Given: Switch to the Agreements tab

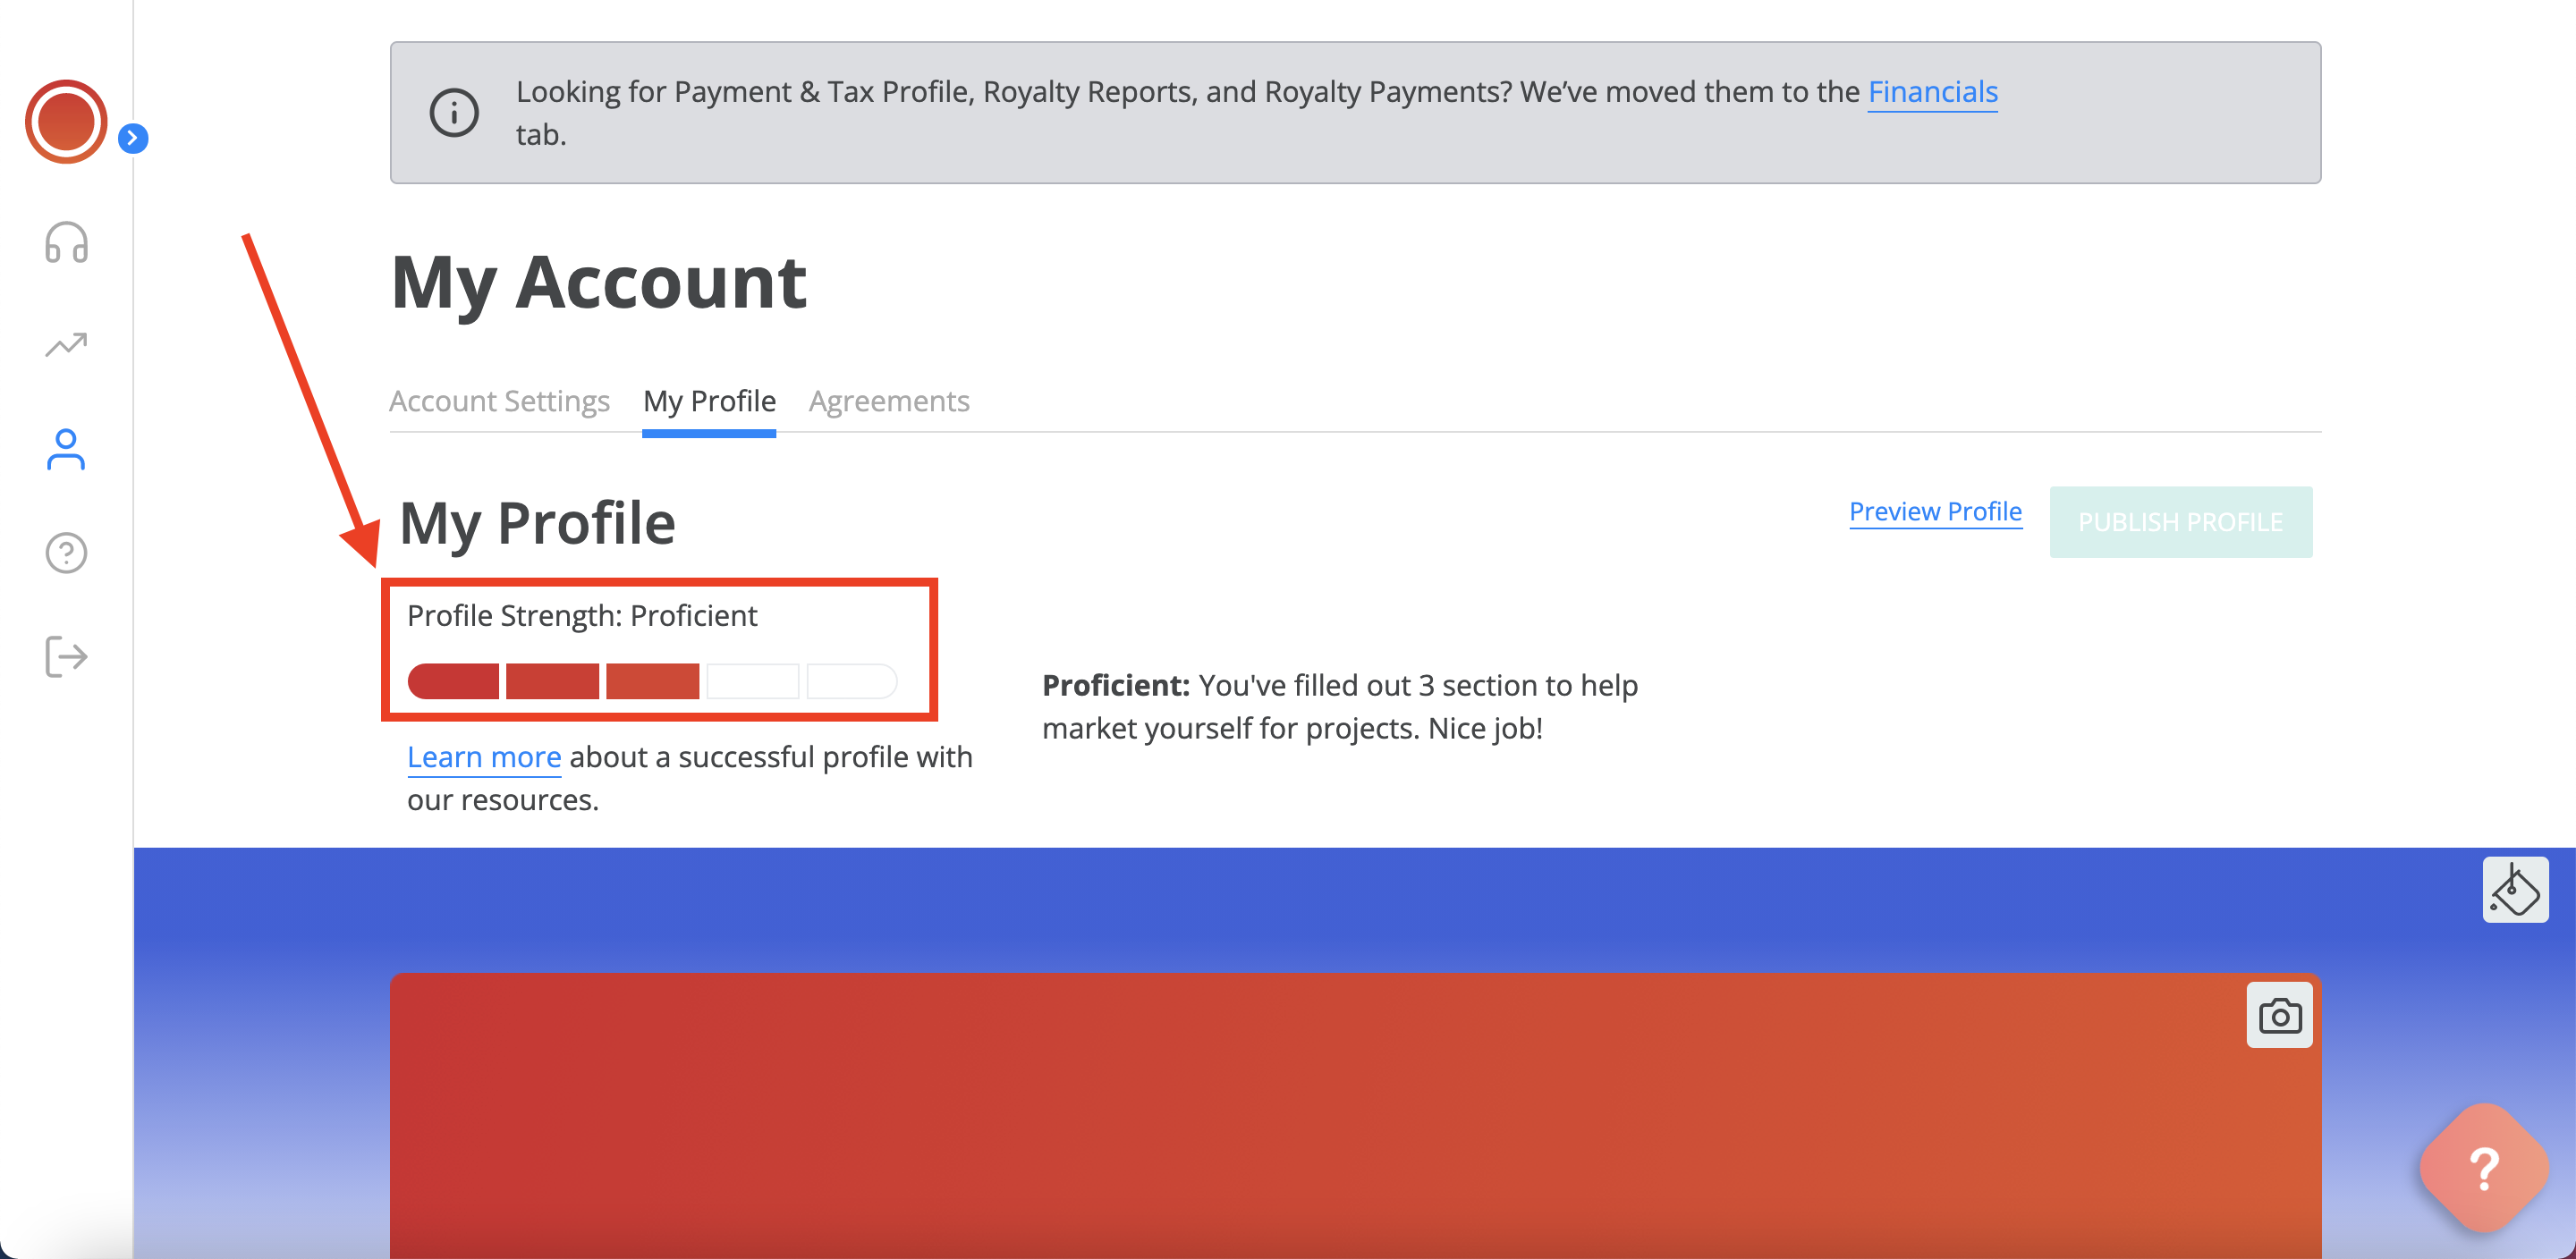Looking at the screenshot, I should 889,401.
